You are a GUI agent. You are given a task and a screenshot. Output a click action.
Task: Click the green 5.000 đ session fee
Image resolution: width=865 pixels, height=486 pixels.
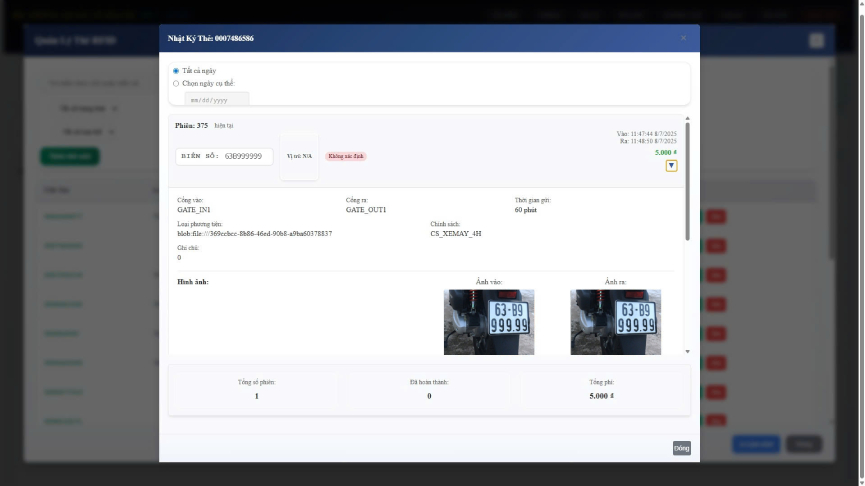[x=665, y=152]
